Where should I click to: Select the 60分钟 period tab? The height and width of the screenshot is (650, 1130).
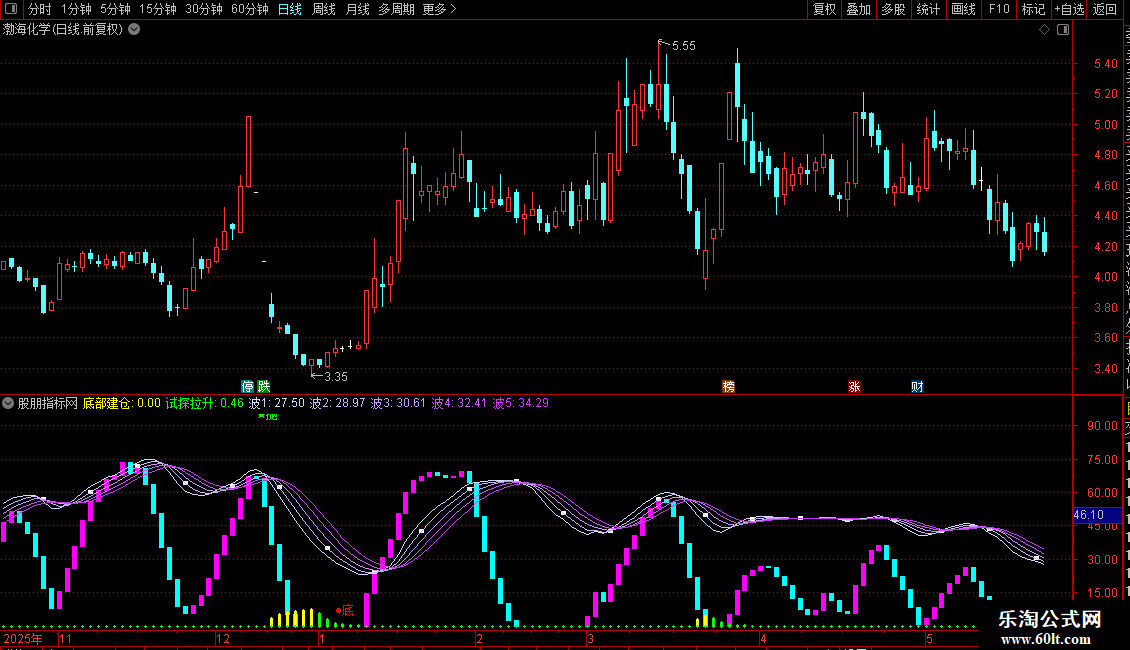point(249,9)
